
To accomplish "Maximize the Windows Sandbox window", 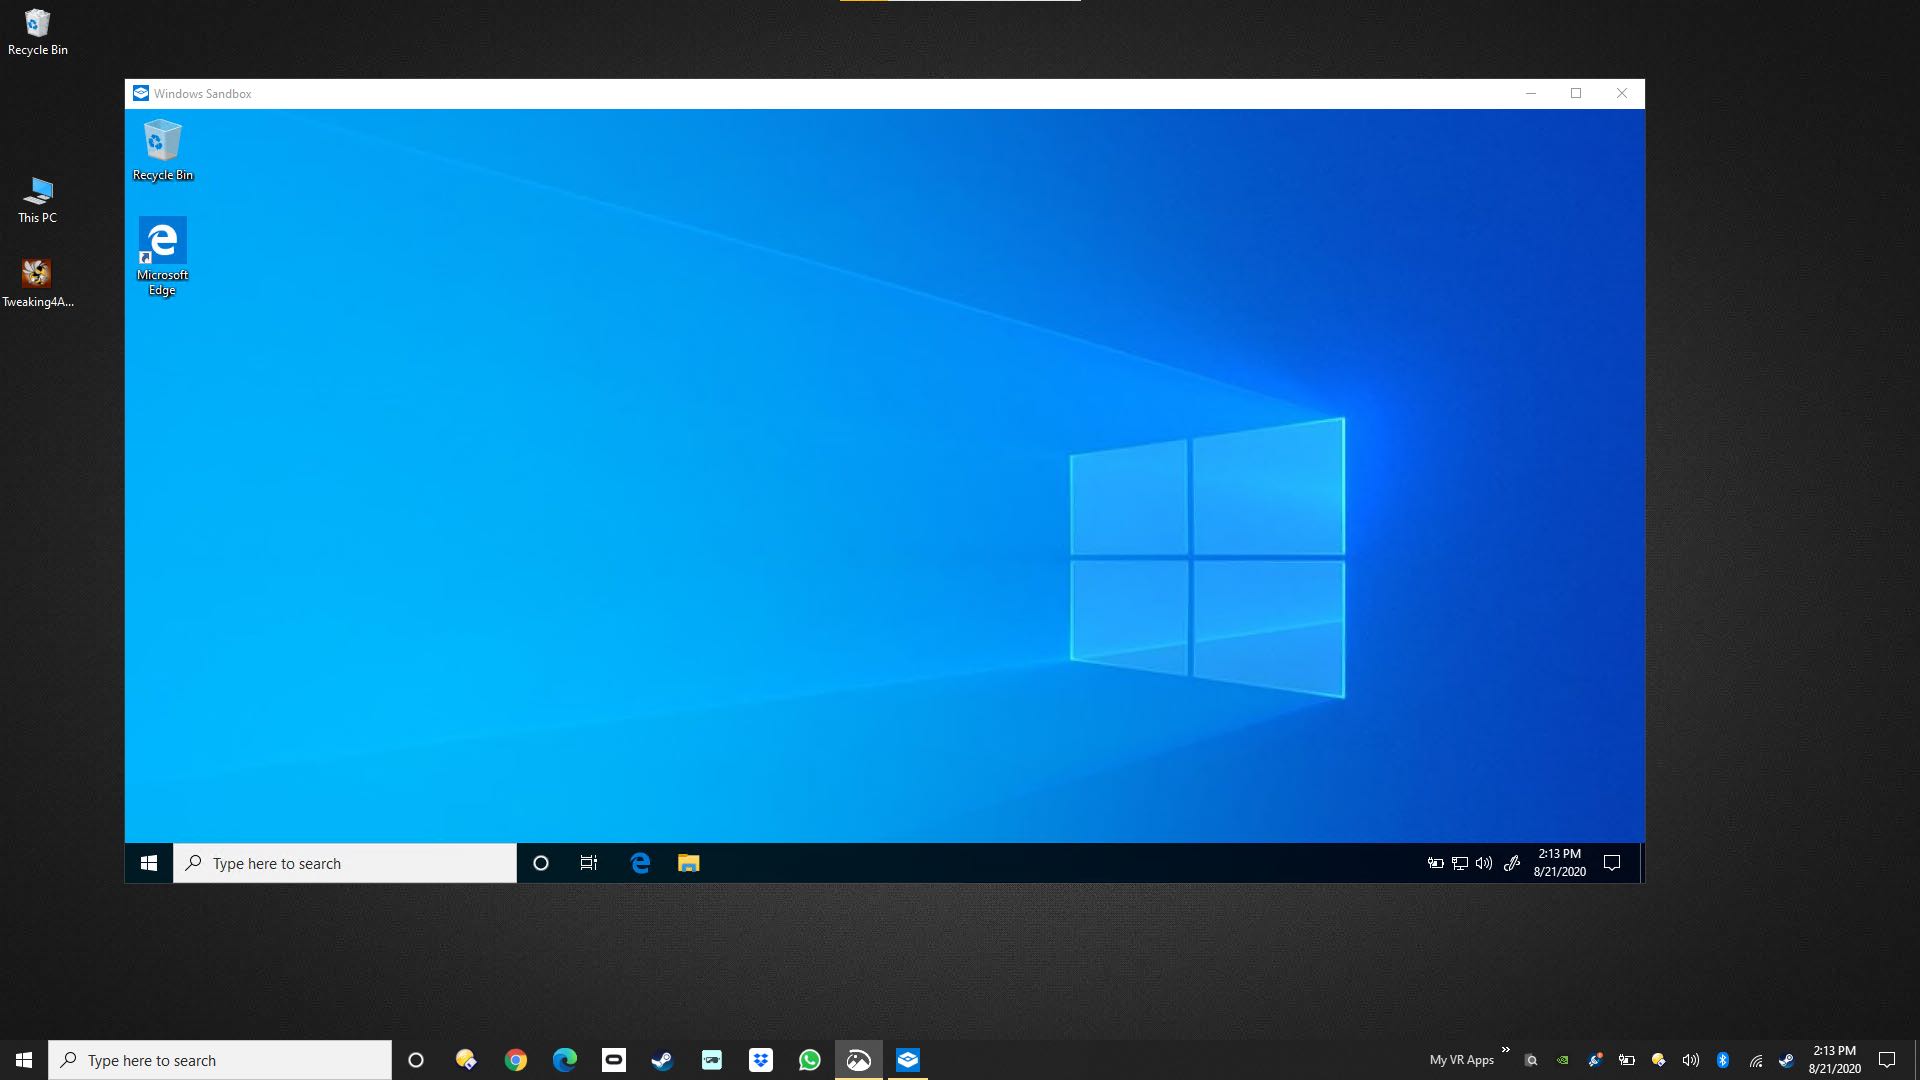I will 1576,93.
